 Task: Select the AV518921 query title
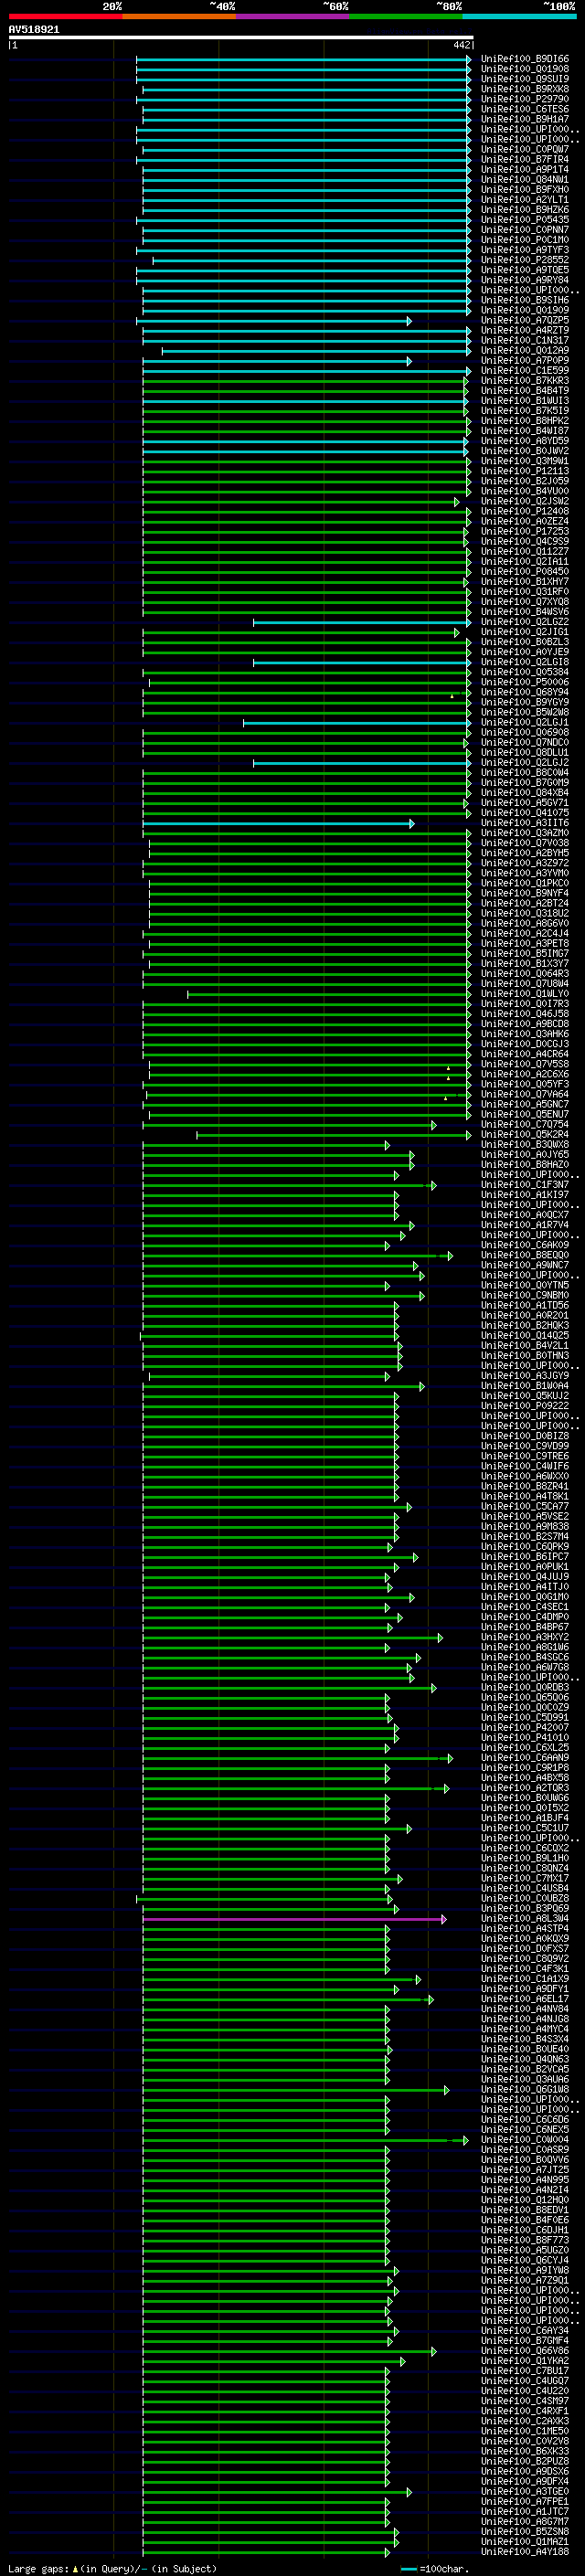(x=34, y=29)
